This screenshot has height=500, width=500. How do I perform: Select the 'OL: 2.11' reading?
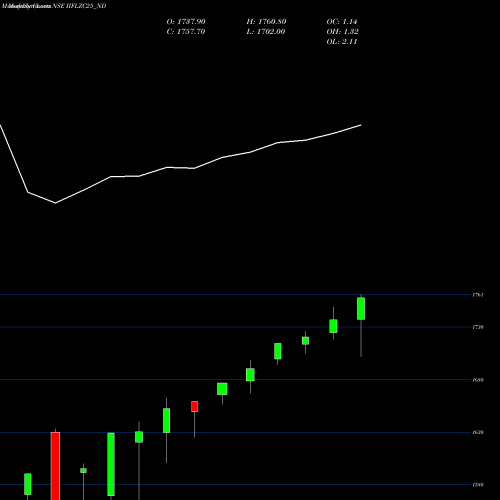(342, 42)
